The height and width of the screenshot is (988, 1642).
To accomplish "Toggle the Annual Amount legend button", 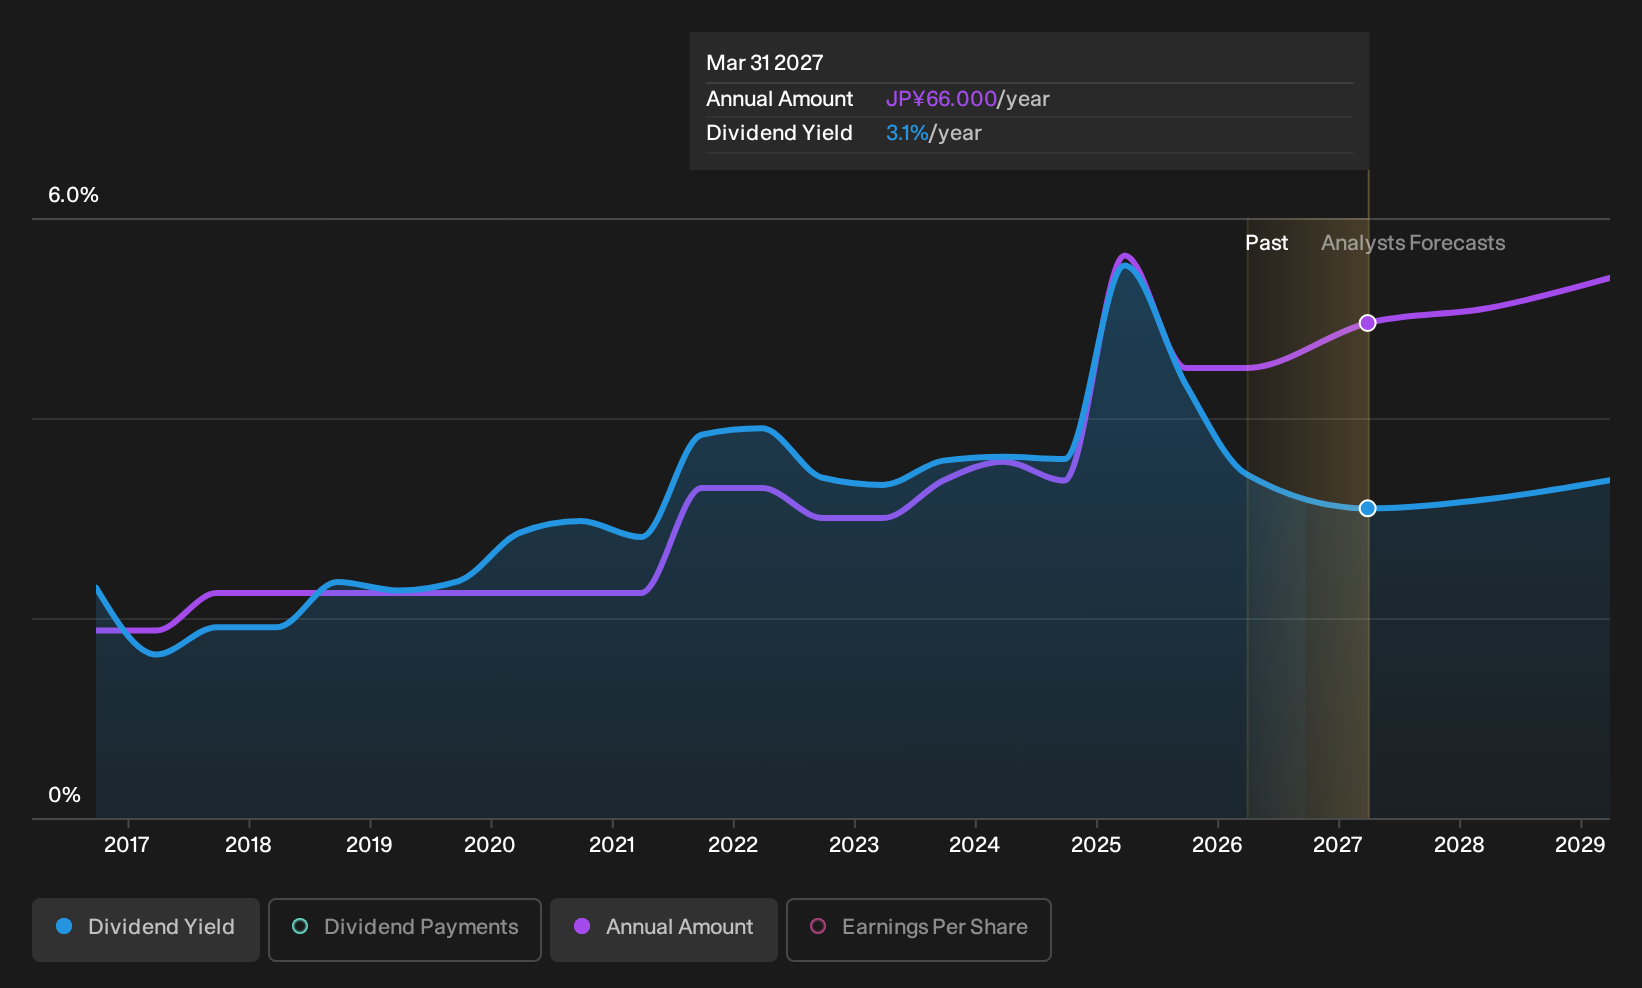I will pyautogui.click(x=664, y=930).
